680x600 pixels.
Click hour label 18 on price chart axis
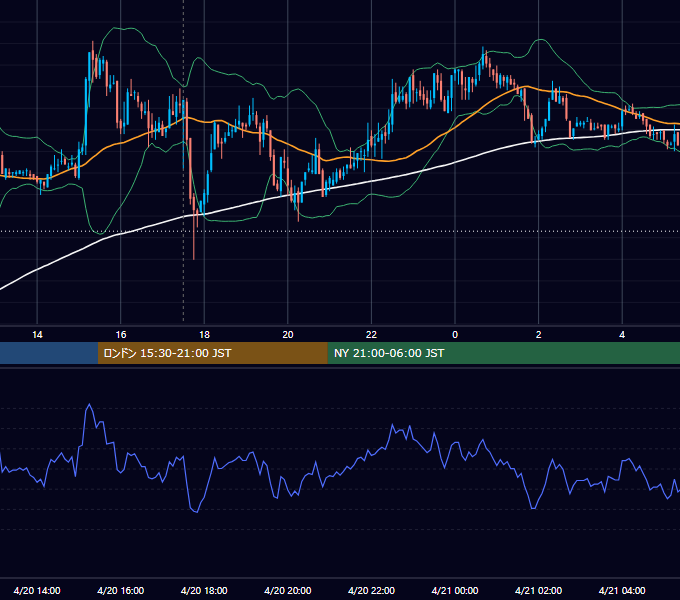204,335
